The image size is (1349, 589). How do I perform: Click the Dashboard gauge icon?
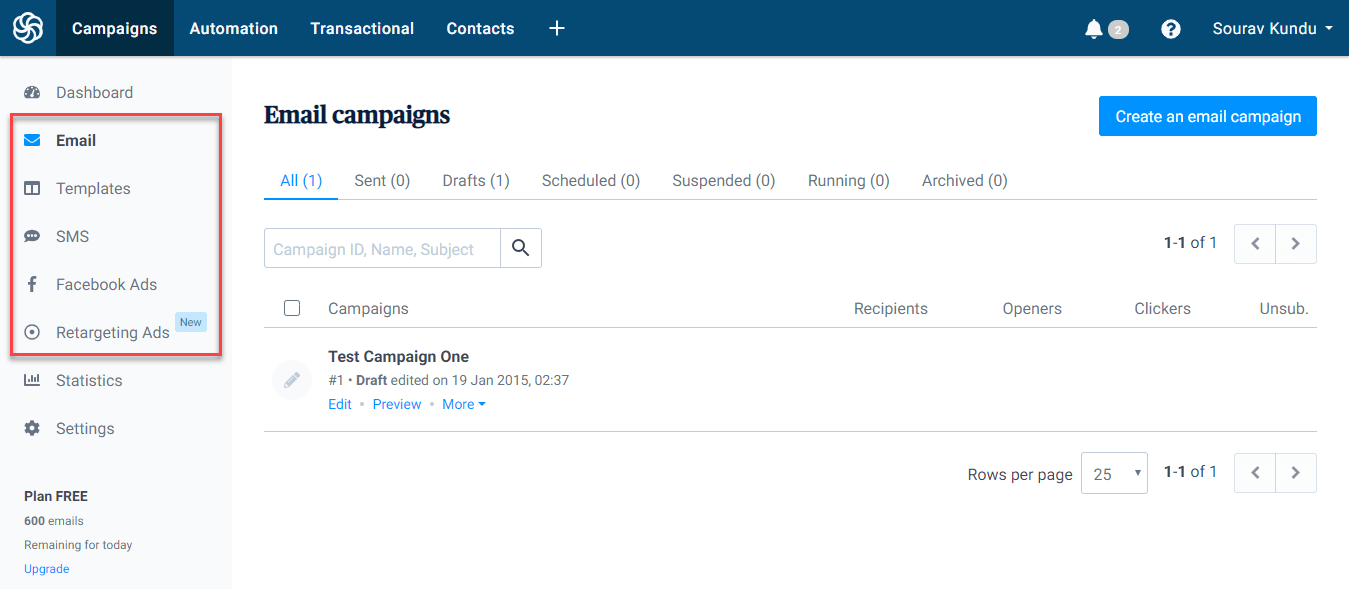tap(32, 93)
